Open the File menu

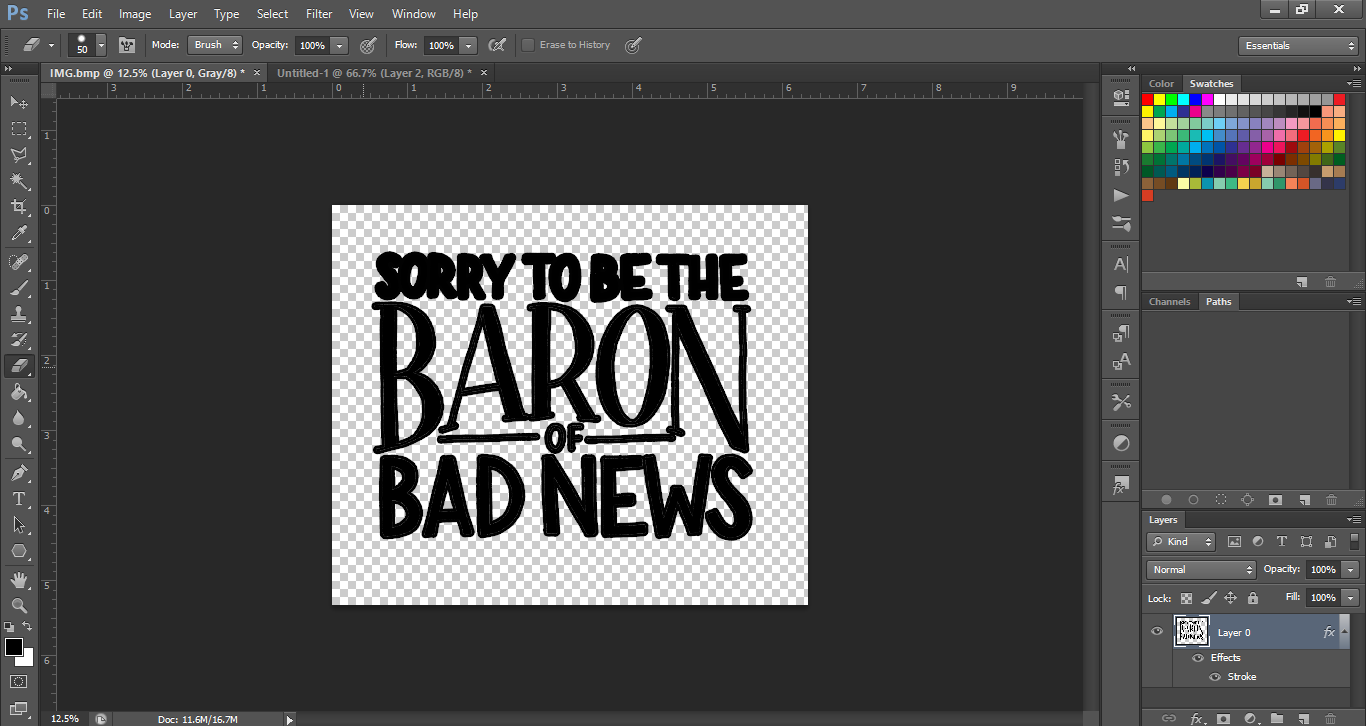coord(56,14)
